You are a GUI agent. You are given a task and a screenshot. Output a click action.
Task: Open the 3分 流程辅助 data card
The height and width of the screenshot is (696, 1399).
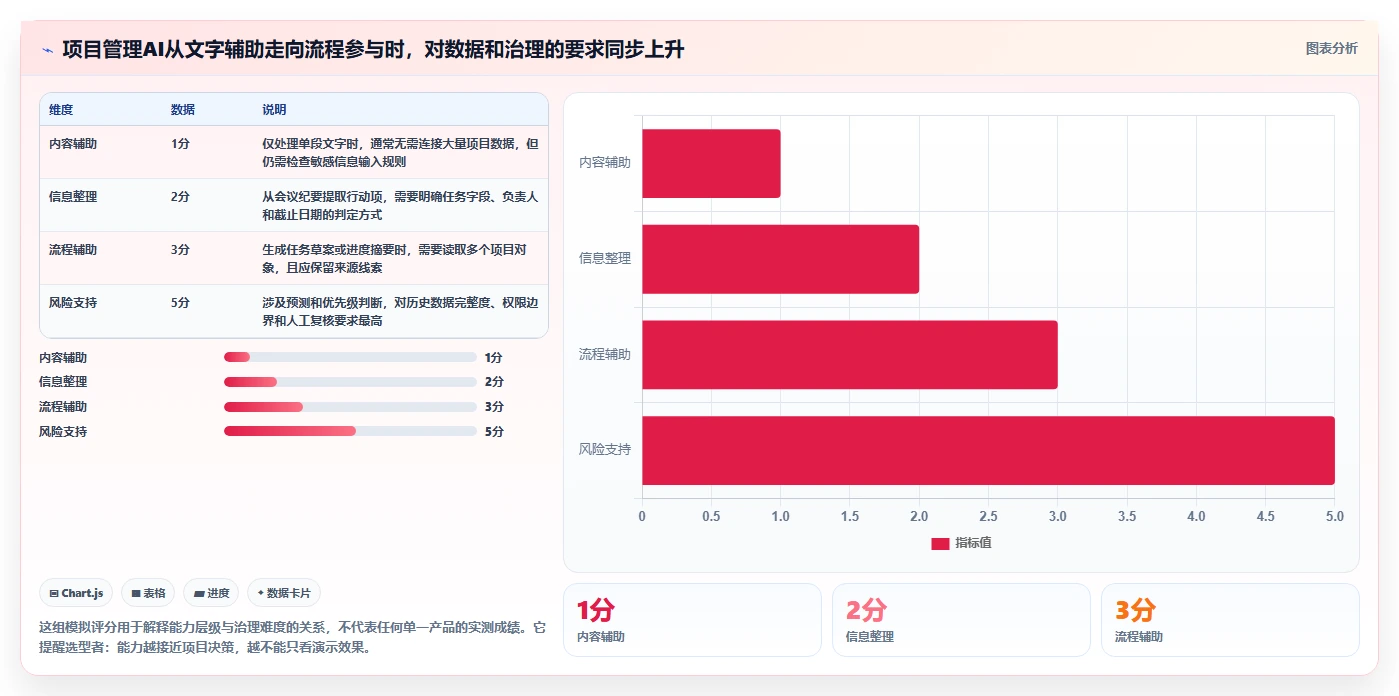1230,620
